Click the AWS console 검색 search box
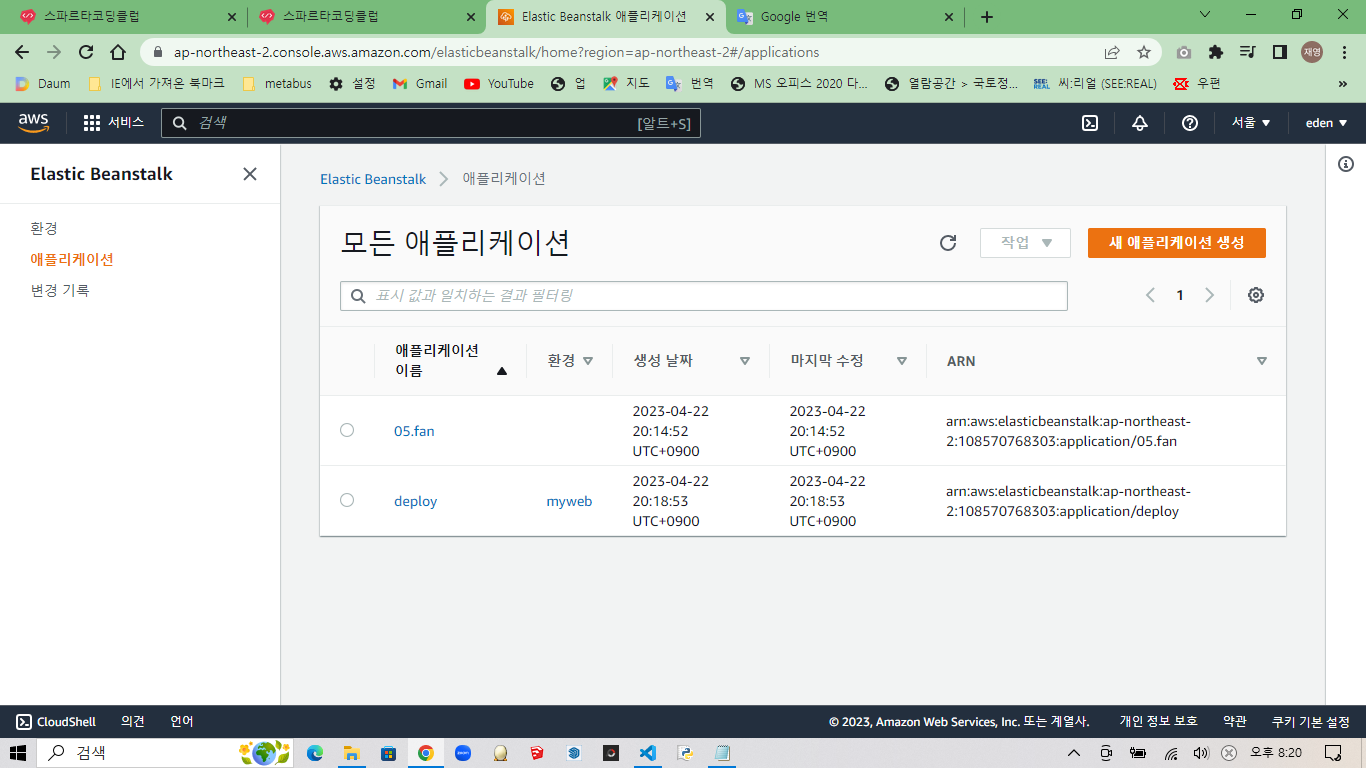1366x768 pixels. tap(431, 123)
